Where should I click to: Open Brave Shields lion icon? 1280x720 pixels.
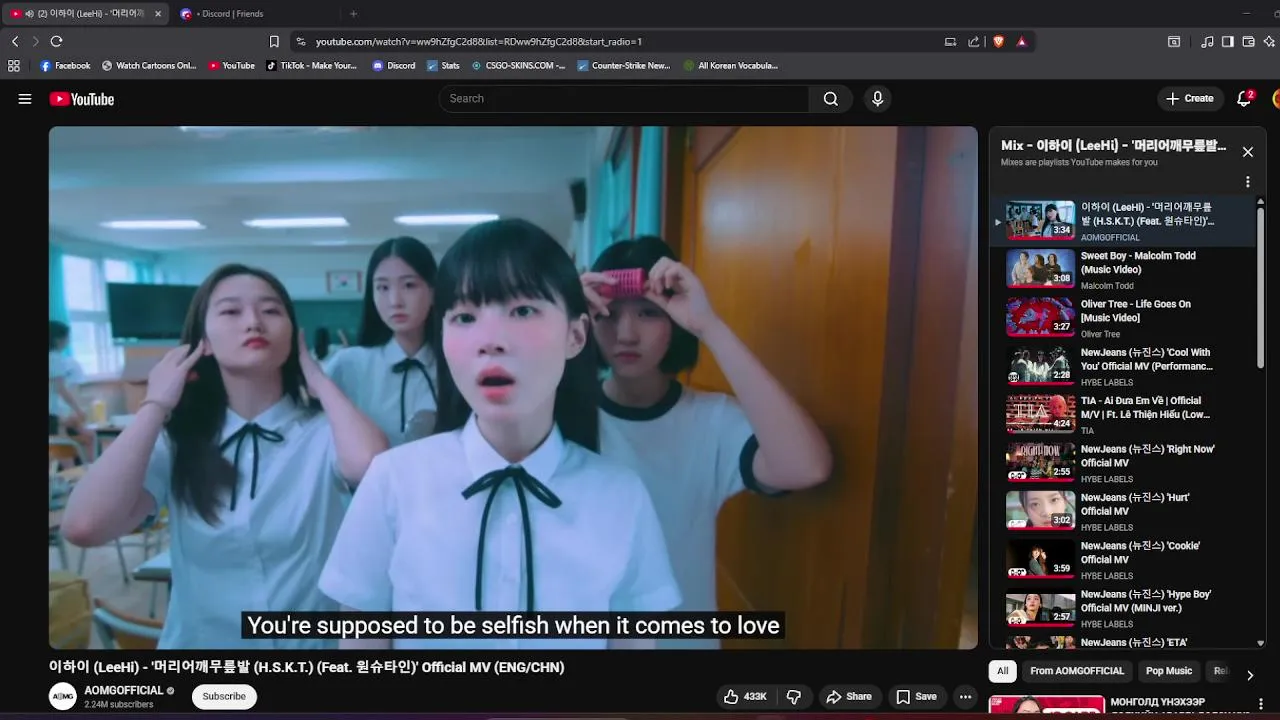coord(998,42)
